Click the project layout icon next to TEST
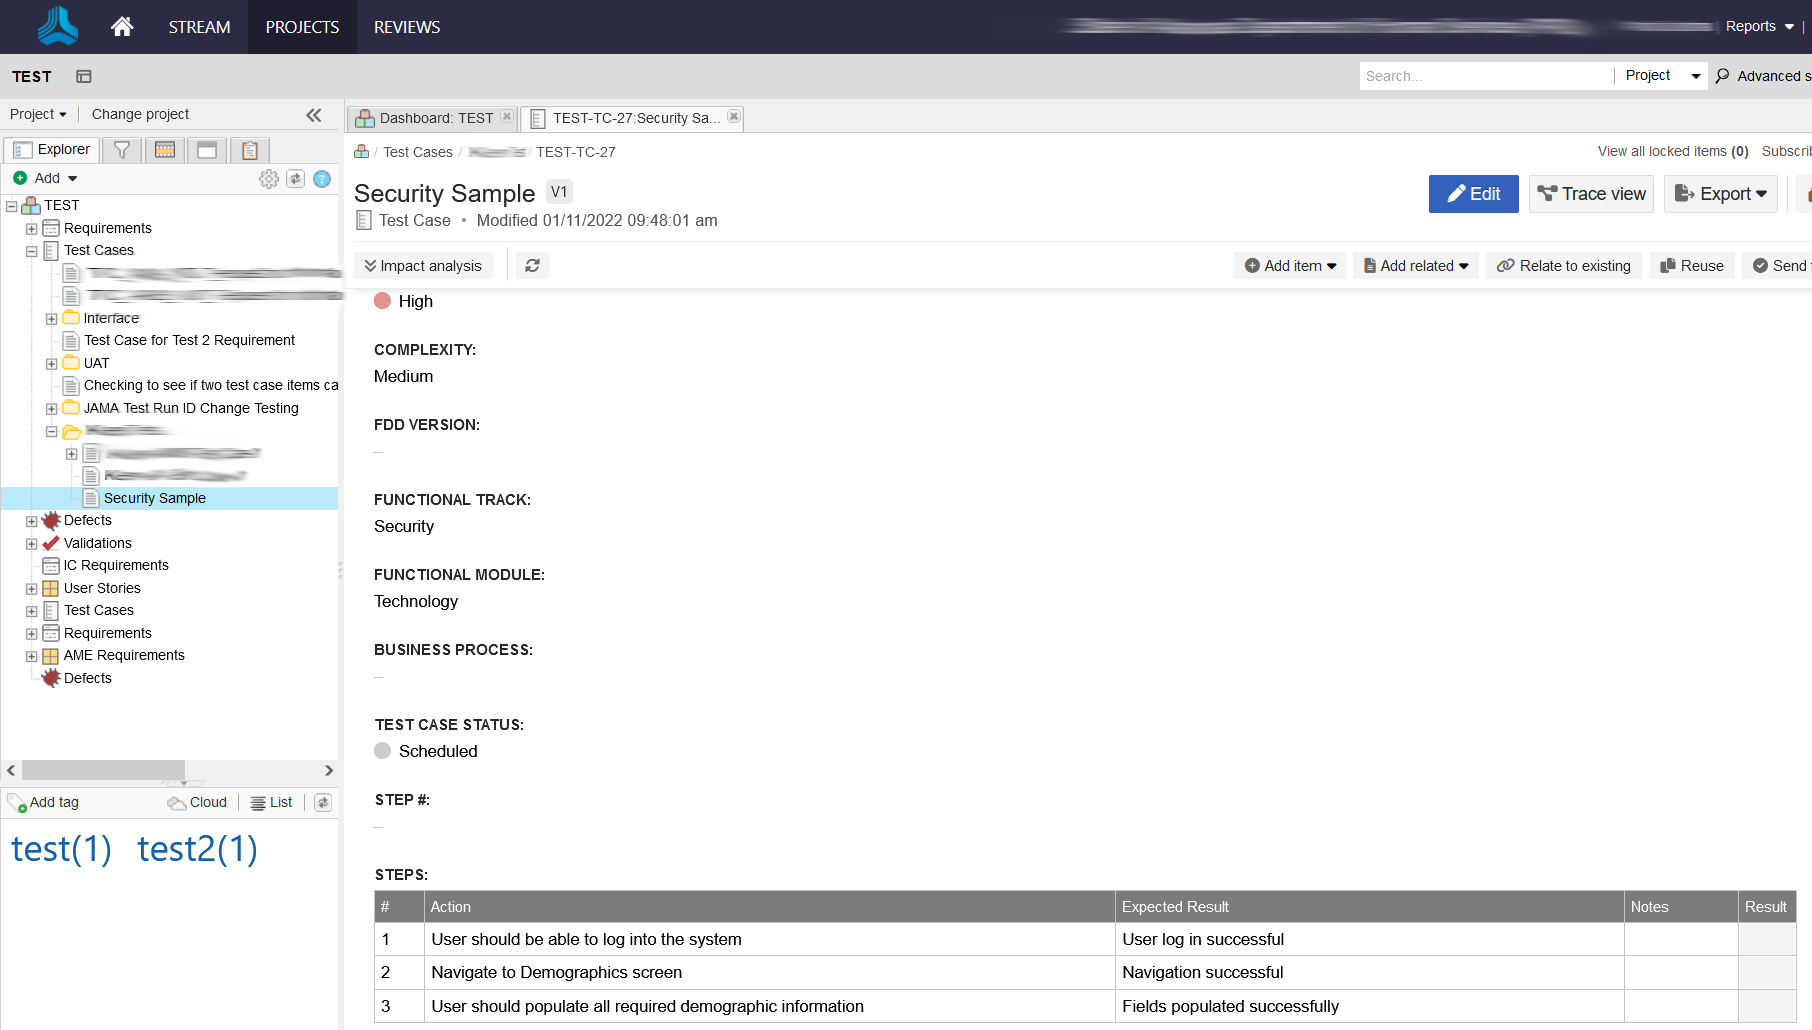 coord(84,77)
